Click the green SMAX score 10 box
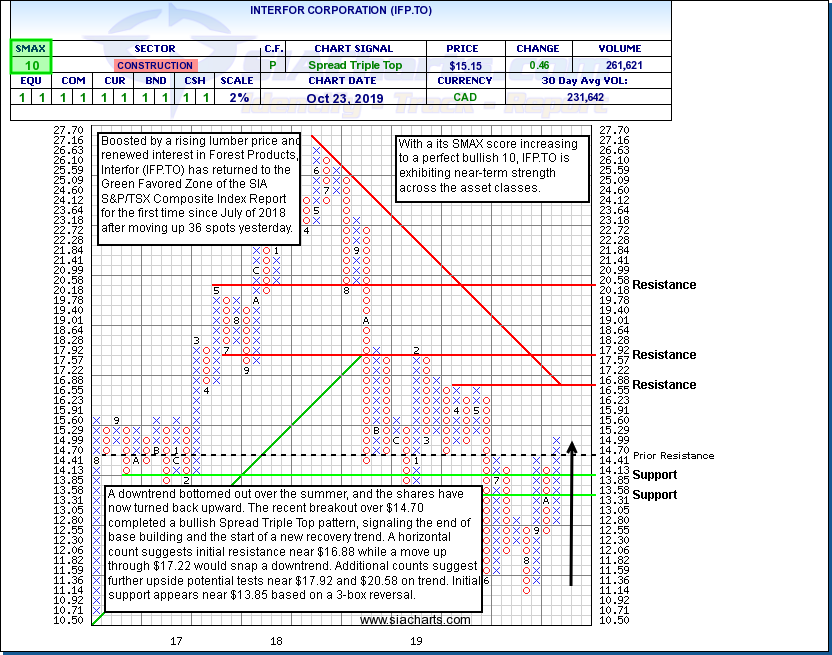Viewport: 832px width, 655px height. [x=31, y=65]
